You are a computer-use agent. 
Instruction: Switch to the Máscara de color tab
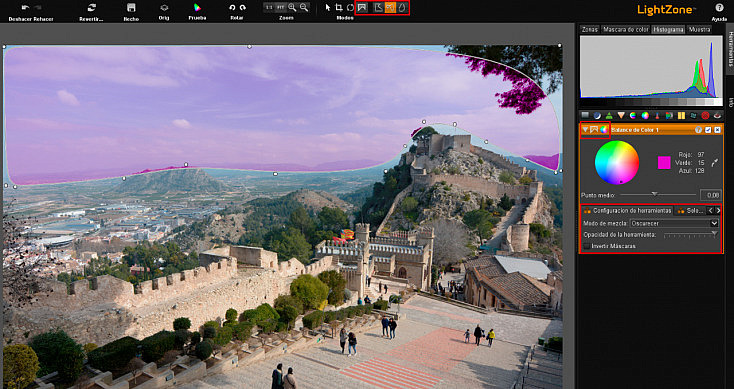pyautogui.click(x=625, y=29)
